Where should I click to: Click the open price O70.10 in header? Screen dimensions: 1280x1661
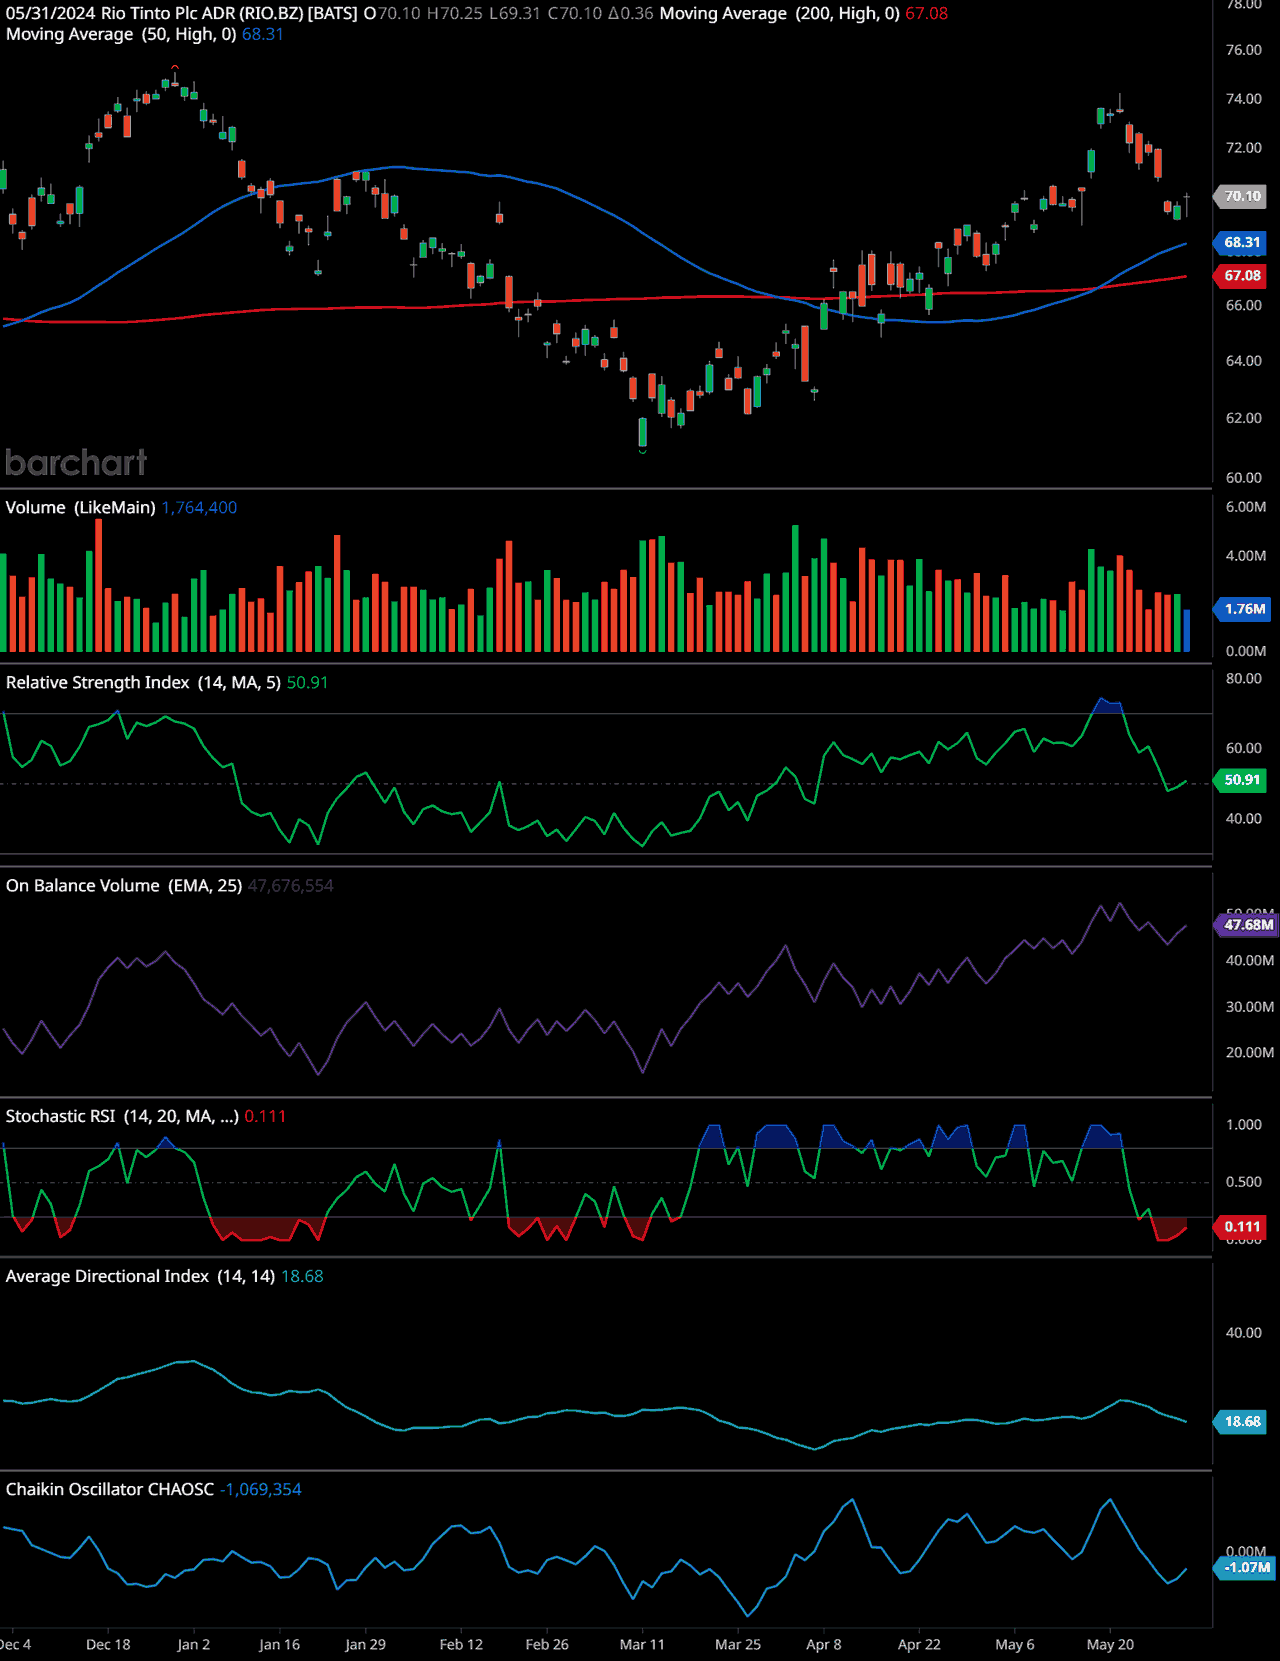tap(392, 14)
